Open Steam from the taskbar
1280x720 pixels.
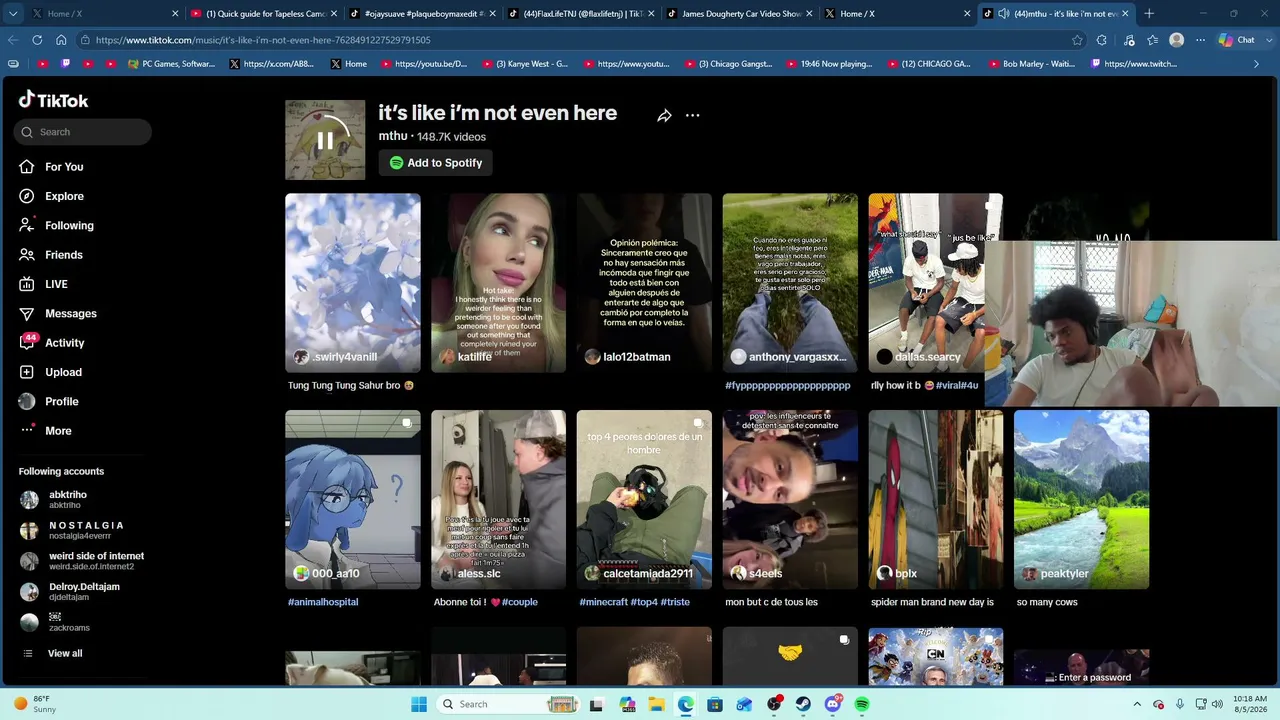pos(803,704)
